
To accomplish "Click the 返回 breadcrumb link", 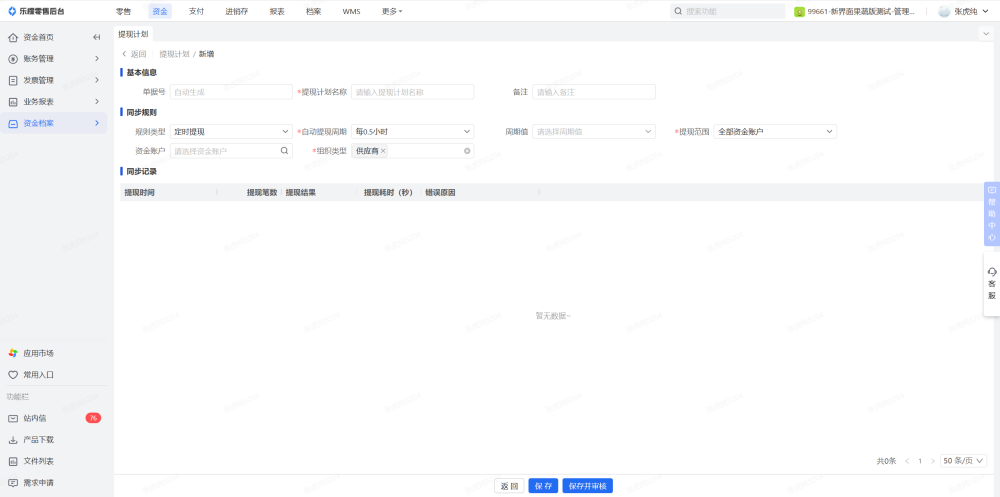I will click(x=134, y=54).
